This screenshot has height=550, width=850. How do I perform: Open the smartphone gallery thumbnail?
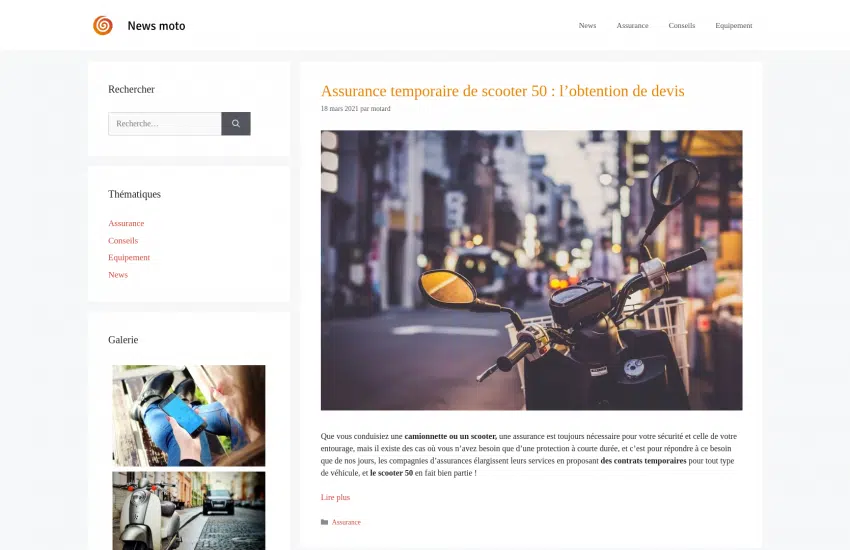point(189,416)
